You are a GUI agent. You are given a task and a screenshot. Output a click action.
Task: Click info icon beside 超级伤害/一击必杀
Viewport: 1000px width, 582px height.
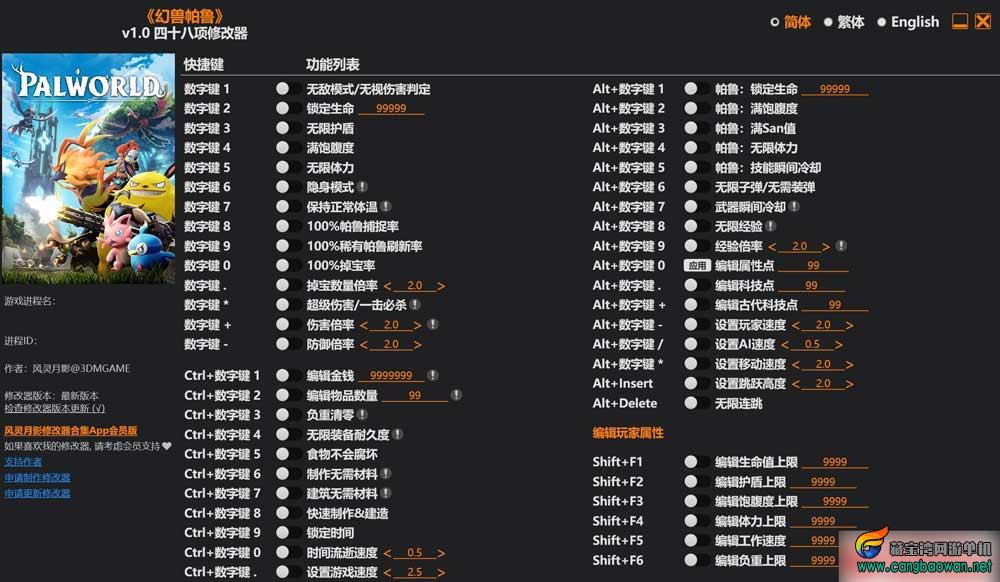415,305
